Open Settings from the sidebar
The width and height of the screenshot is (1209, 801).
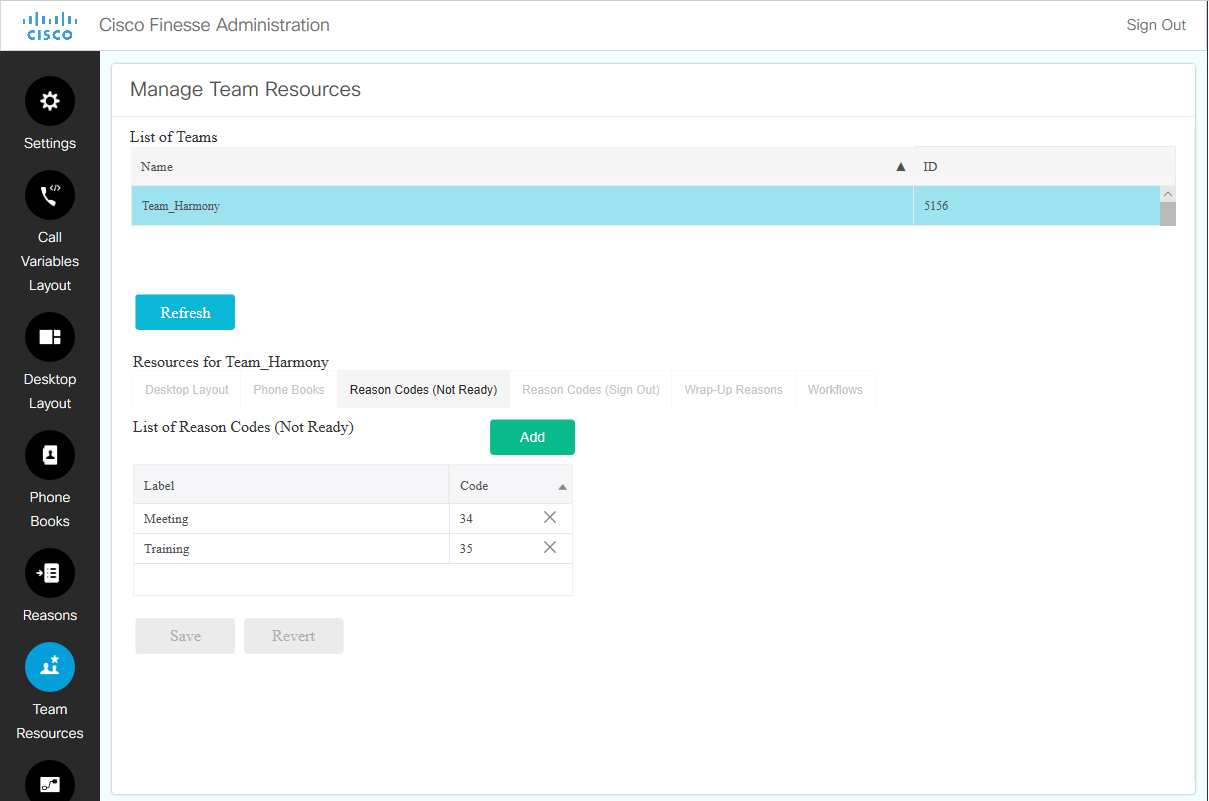click(x=50, y=101)
